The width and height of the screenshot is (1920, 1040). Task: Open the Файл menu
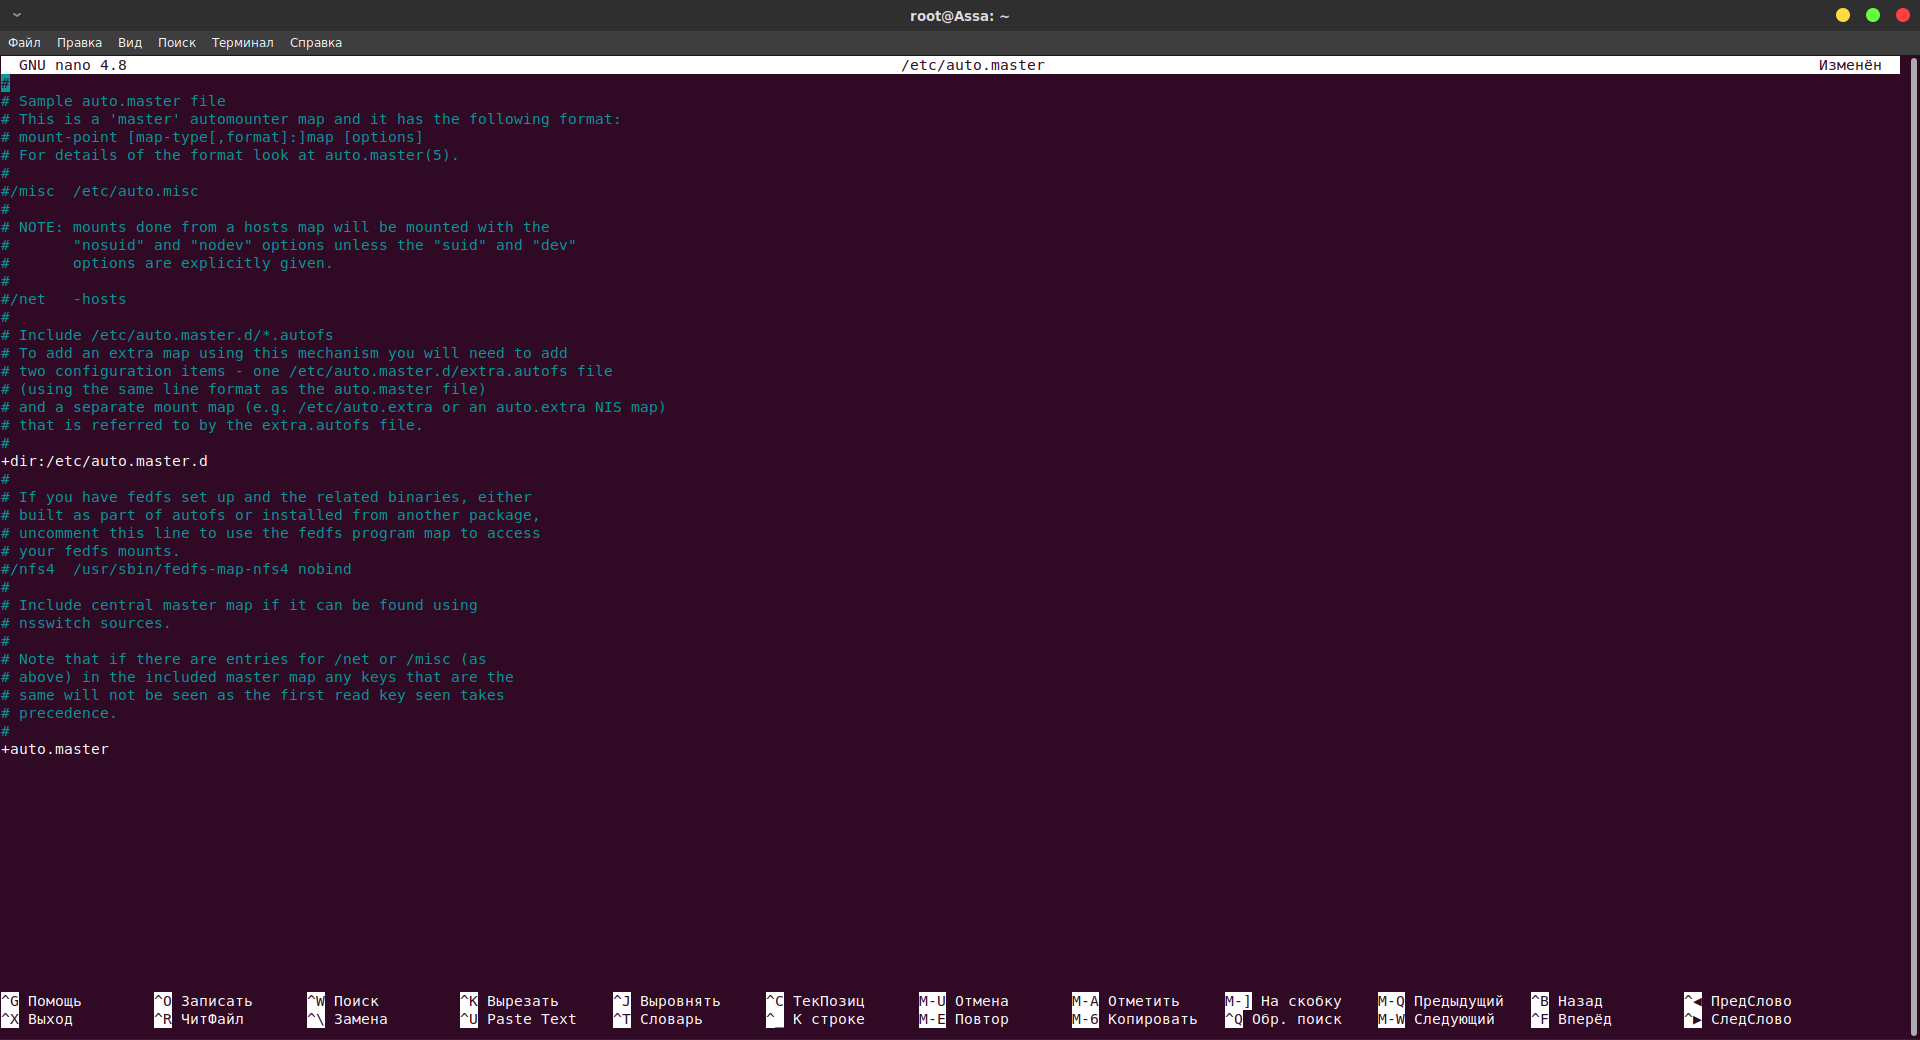(24, 42)
